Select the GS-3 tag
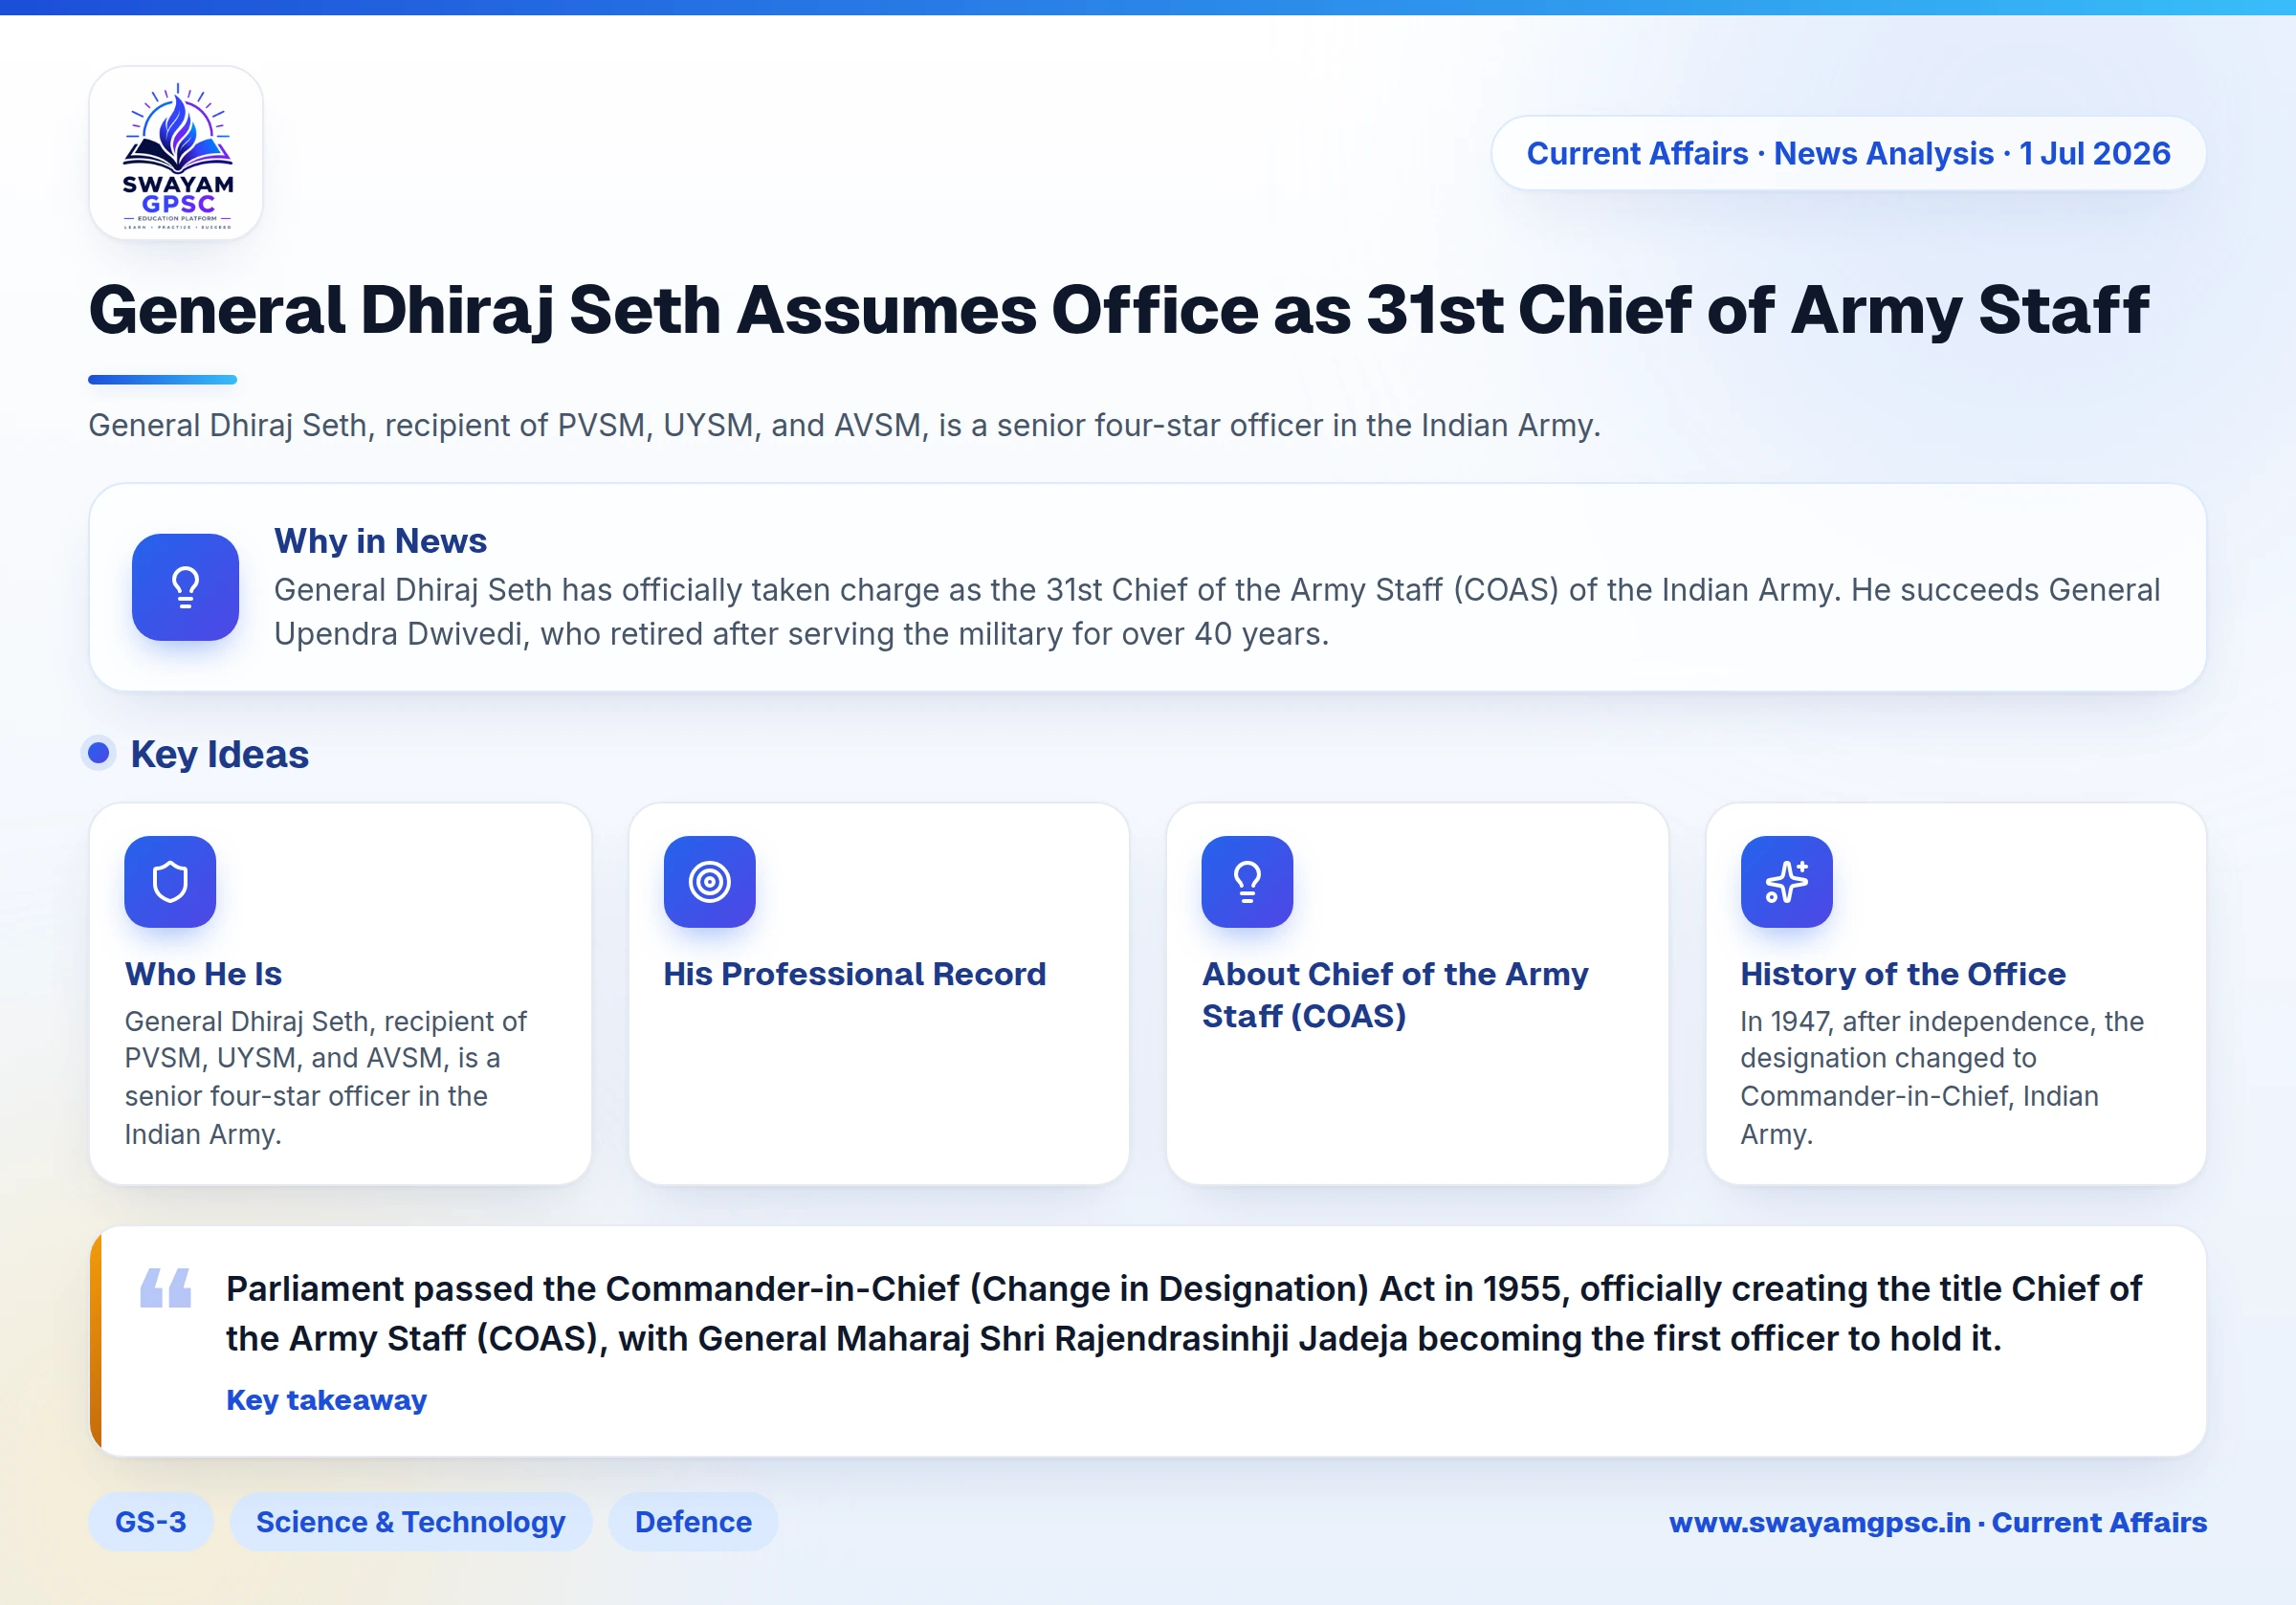Image resolution: width=2296 pixels, height=1605 pixels. pos(151,1522)
